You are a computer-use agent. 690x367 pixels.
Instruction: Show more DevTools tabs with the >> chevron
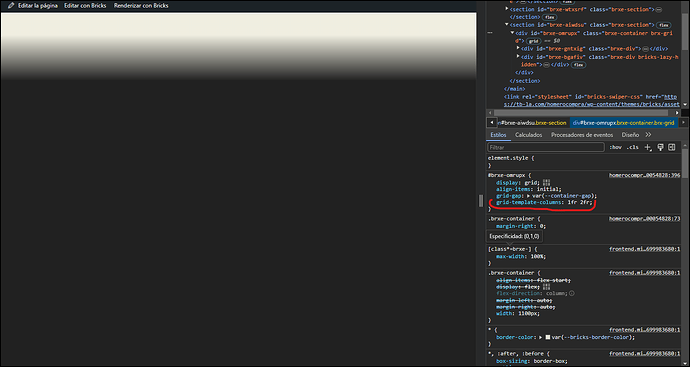(648, 135)
